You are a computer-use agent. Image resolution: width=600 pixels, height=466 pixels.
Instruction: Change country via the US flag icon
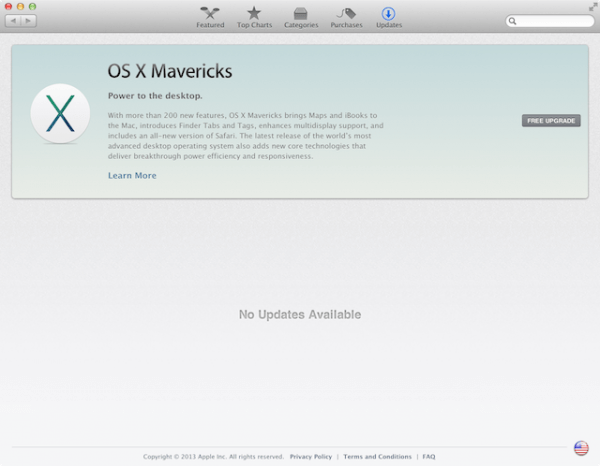[581, 448]
